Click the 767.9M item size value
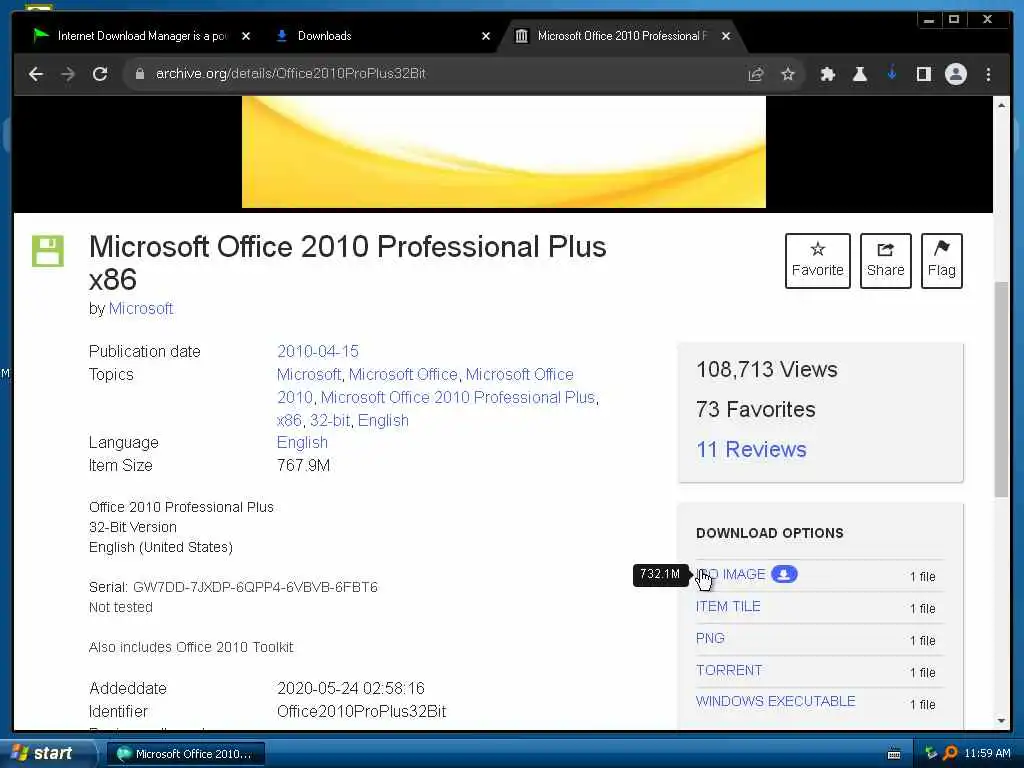Viewport: 1024px width, 768px height. (303, 466)
